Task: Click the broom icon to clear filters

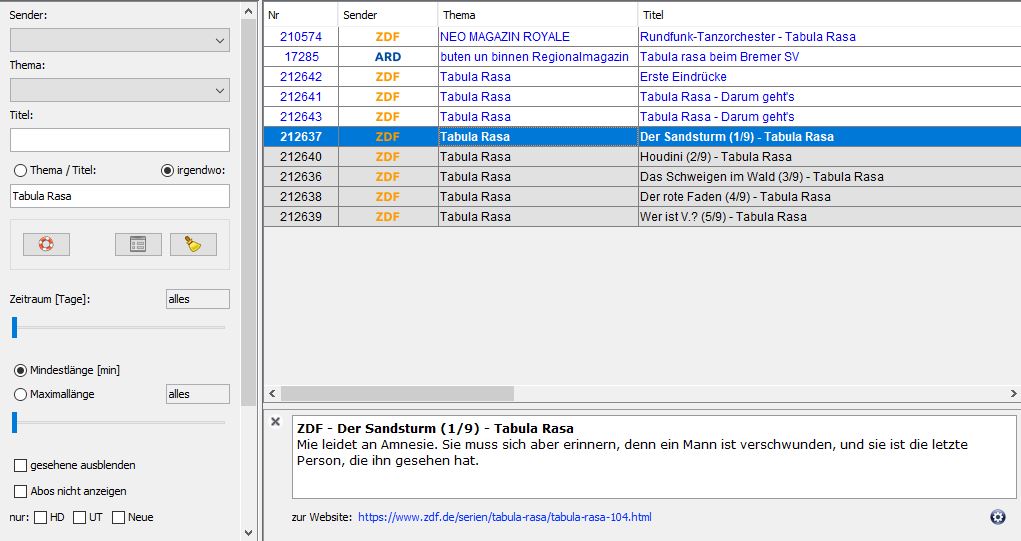Action: pyautogui.click(x=193, y=244)
